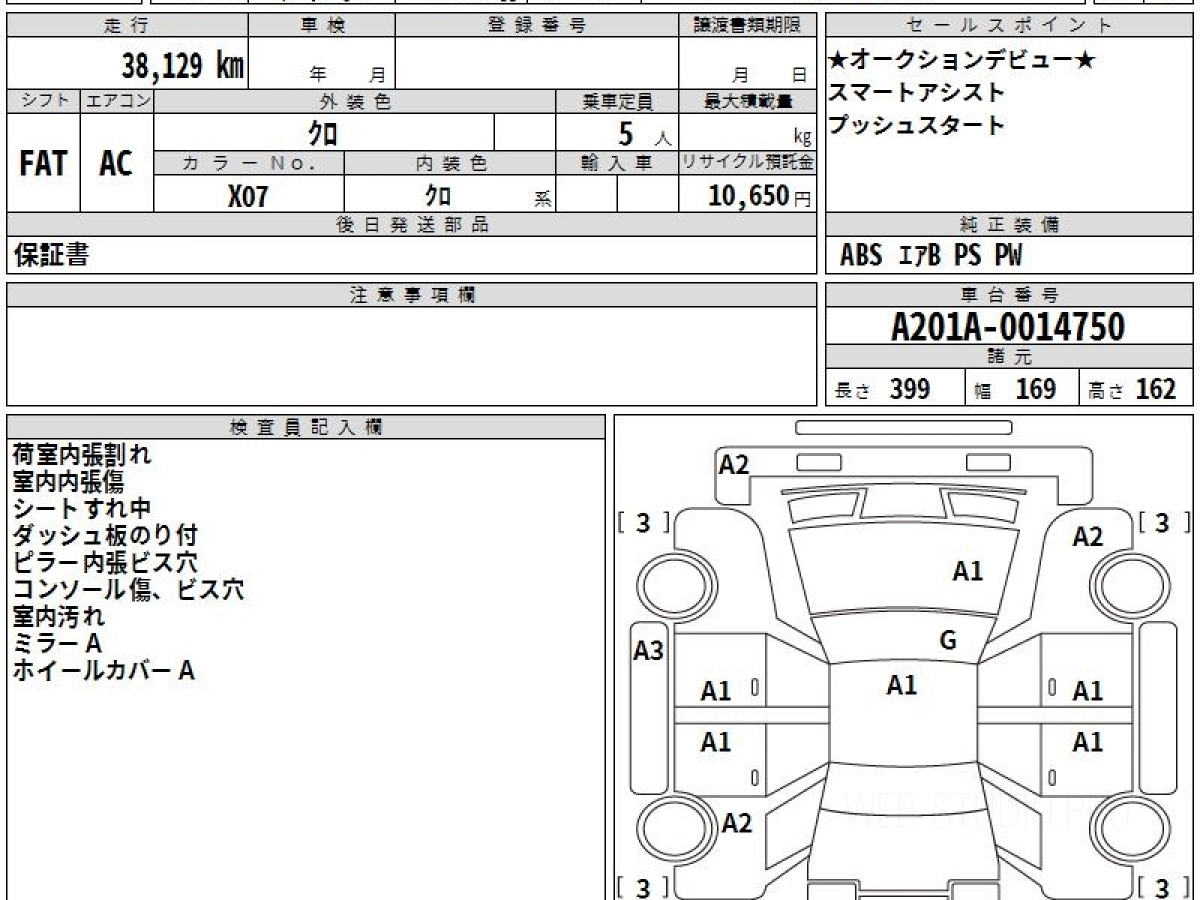
Task: Click the 諸元 header
Action: pyautogui.click(x=1010, y=357)
